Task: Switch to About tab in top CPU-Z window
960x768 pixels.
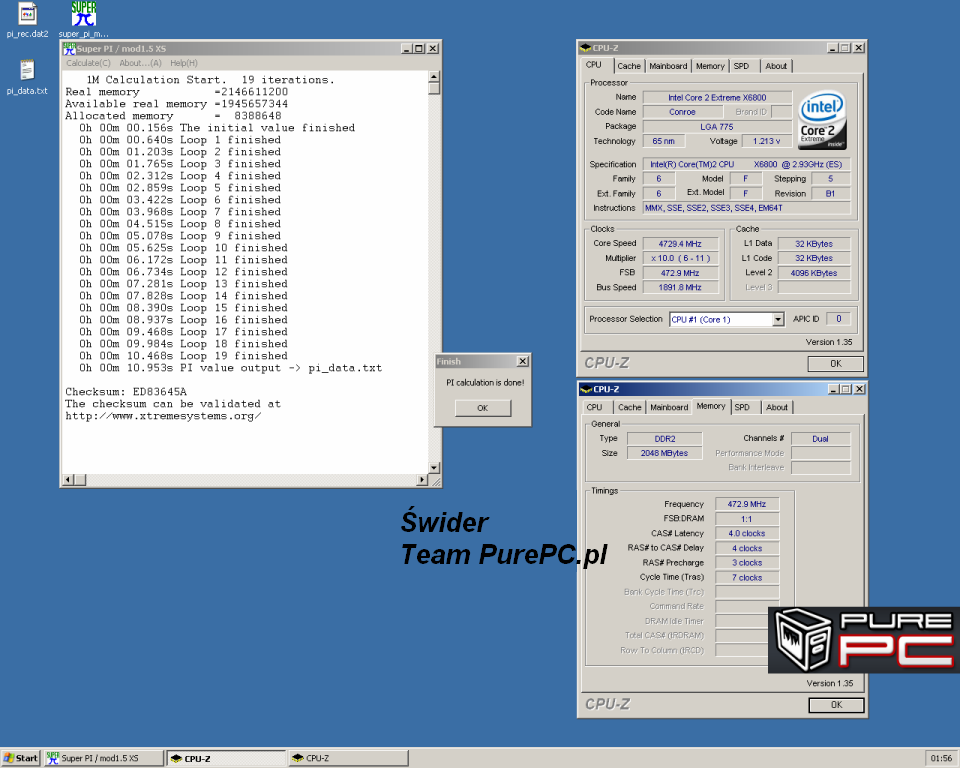Action: [776, 66]
